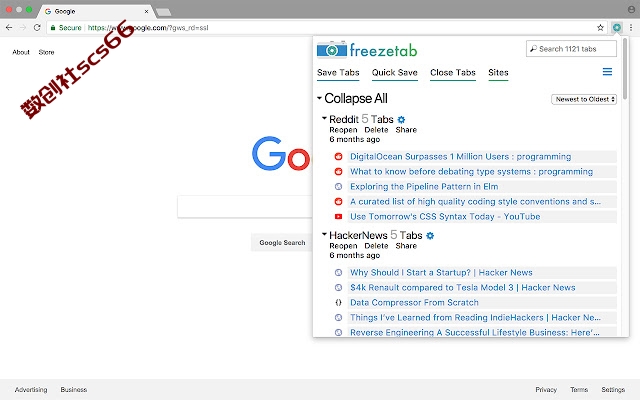Open the Save Tabs tab
This screenshot has height=400, width=640.
[x=338, y=73]
